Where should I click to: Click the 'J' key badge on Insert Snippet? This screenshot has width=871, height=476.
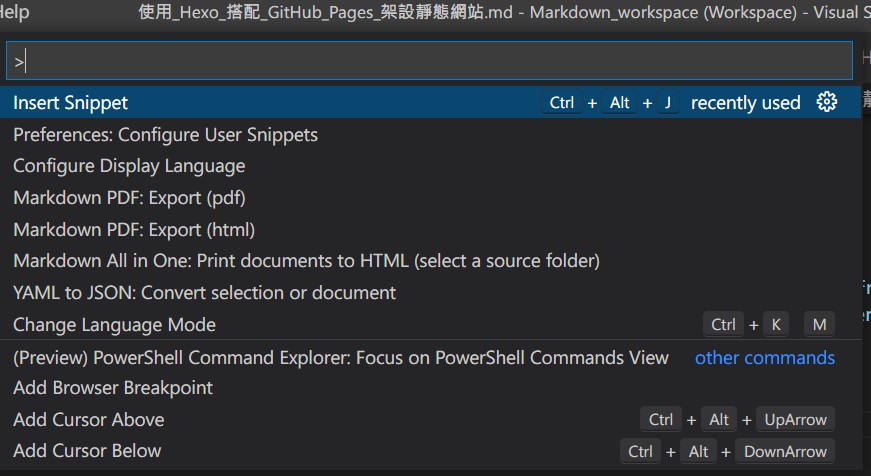pos(668,103)
